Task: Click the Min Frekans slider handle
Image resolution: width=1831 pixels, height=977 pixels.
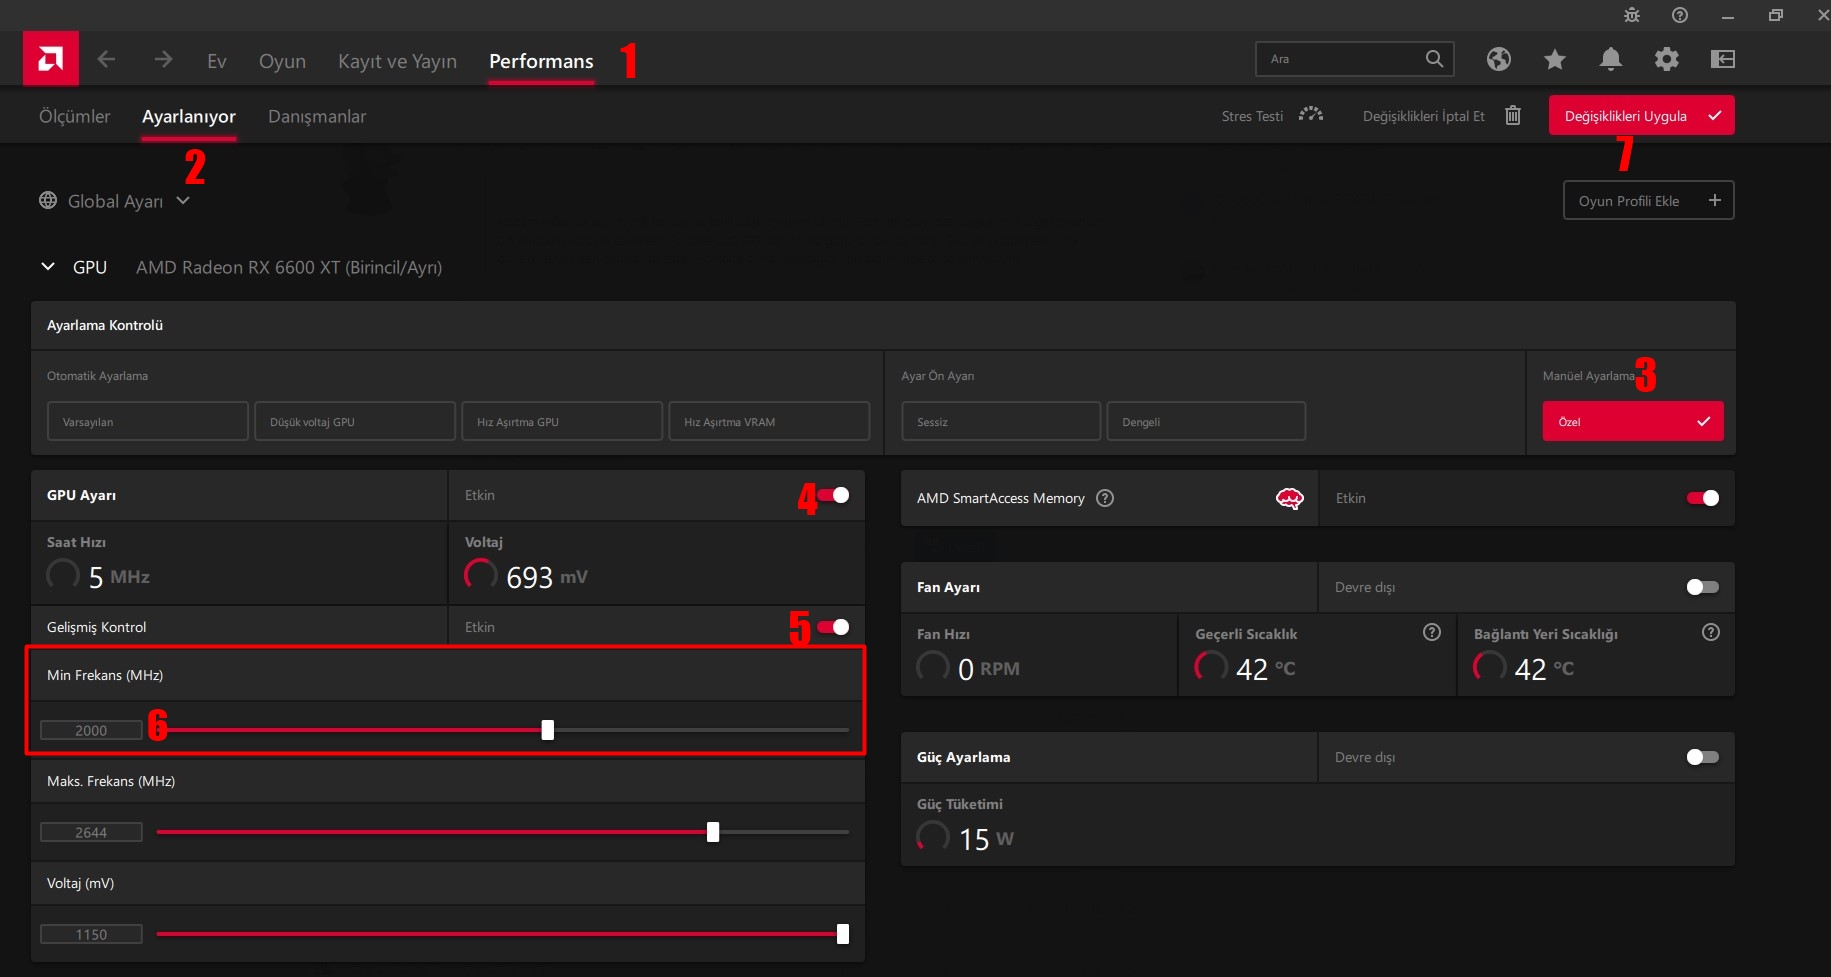Action: 548,730
